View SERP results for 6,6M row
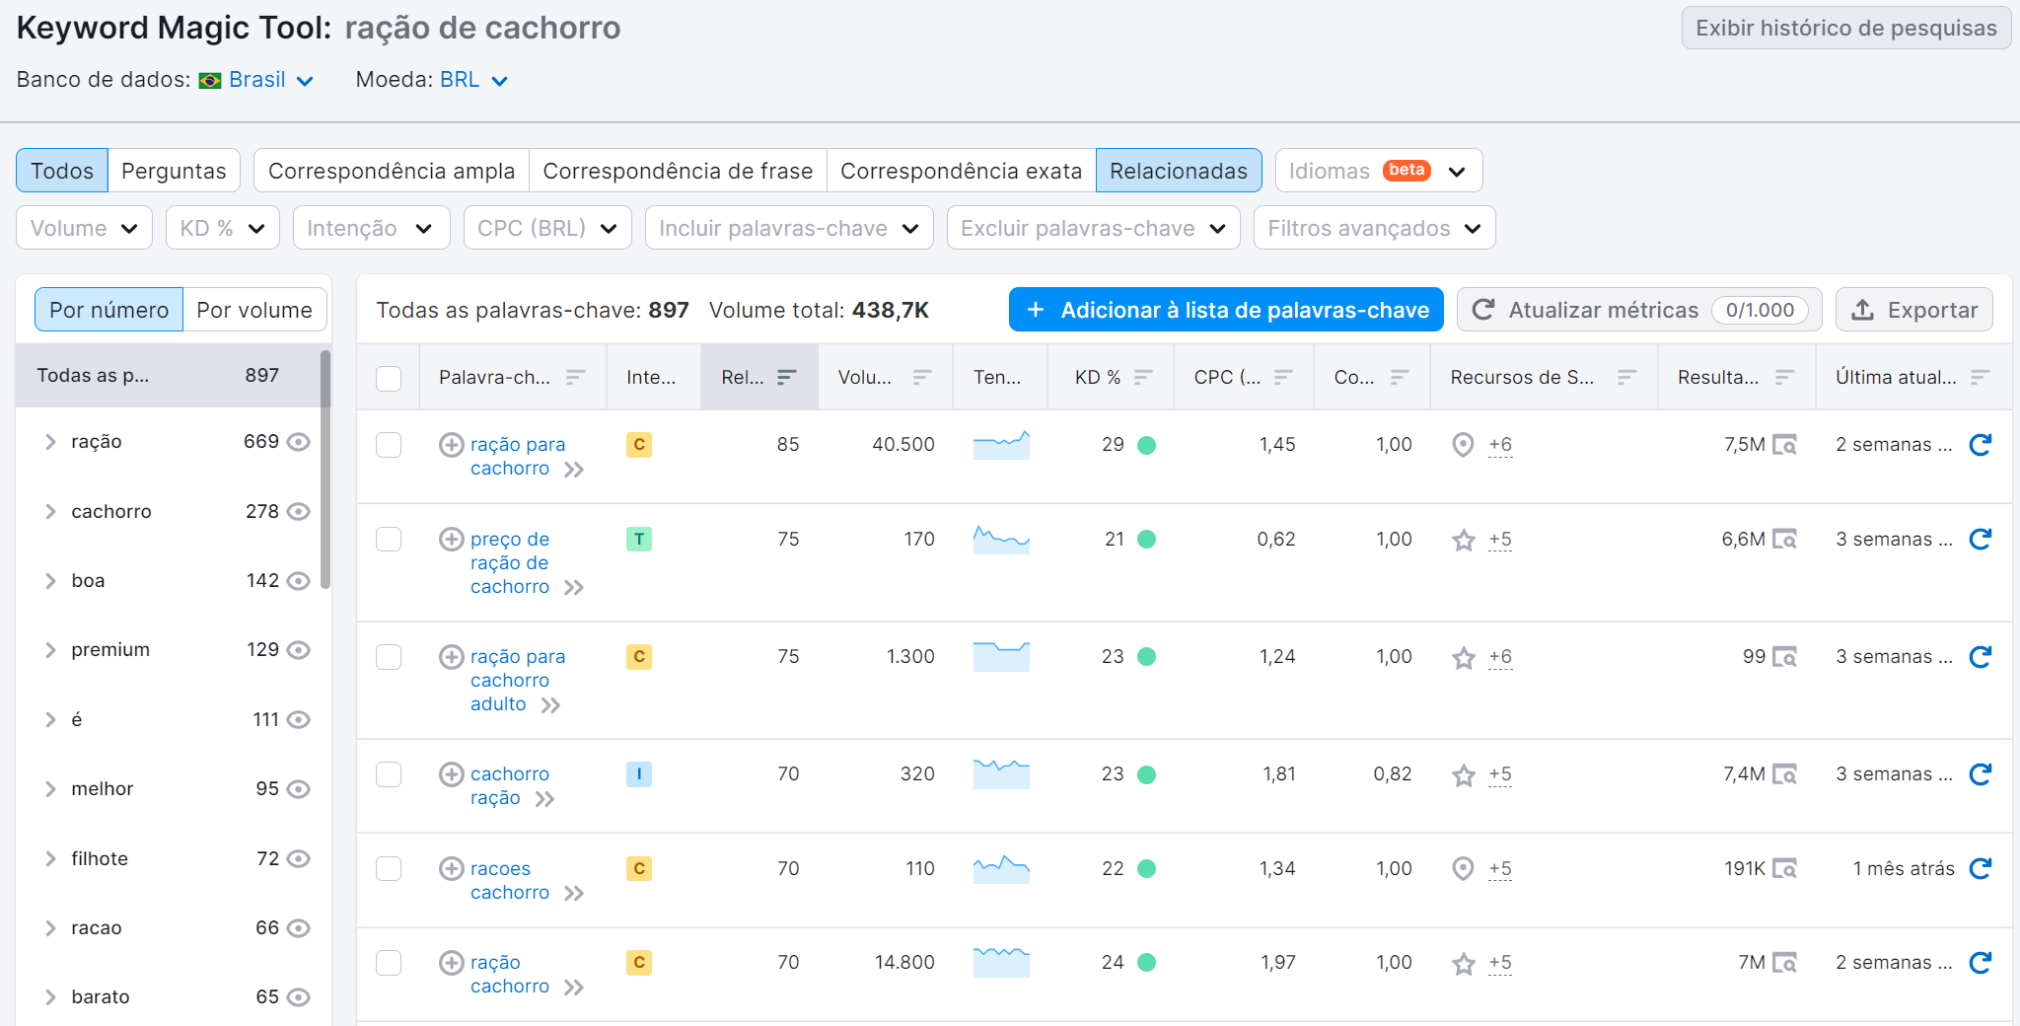Screen dimensions: 2020x1026 click(x=1785, y=539)
